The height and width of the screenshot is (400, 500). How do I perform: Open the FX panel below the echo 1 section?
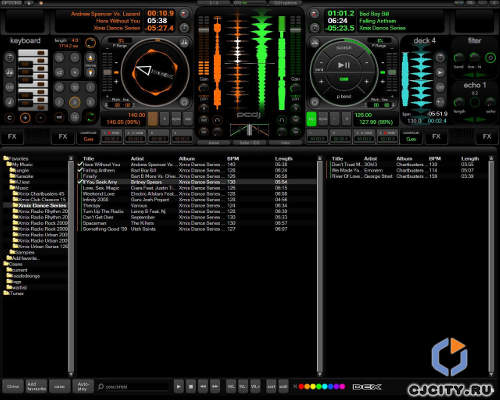pos(487,137)
